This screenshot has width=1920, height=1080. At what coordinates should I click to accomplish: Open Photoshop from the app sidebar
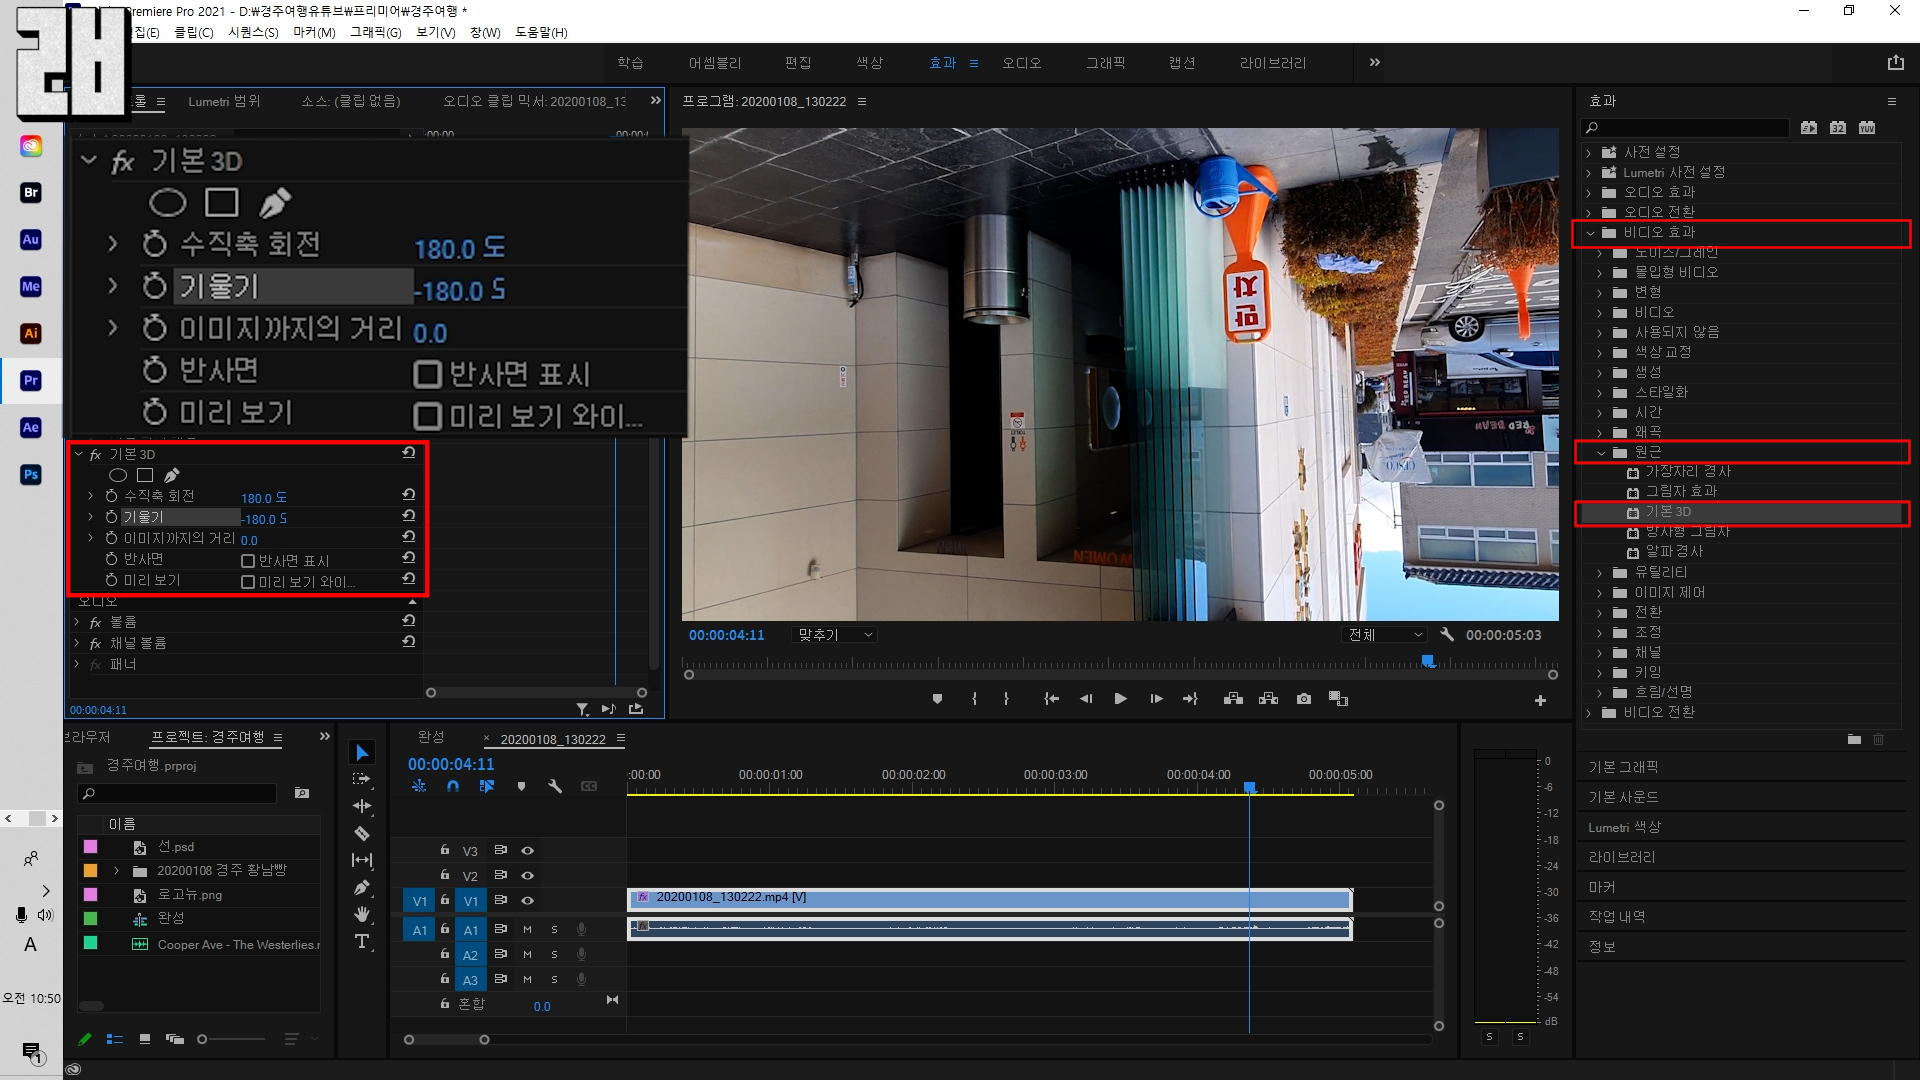tap(31, 474)
